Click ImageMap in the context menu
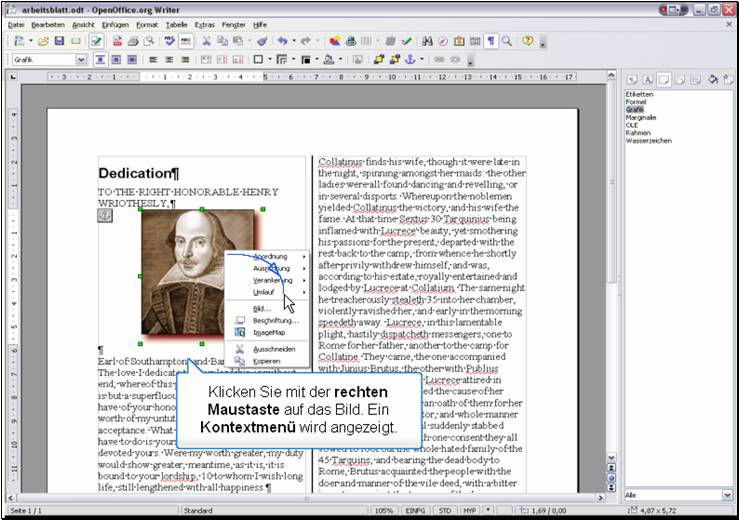 pos(268,332)
